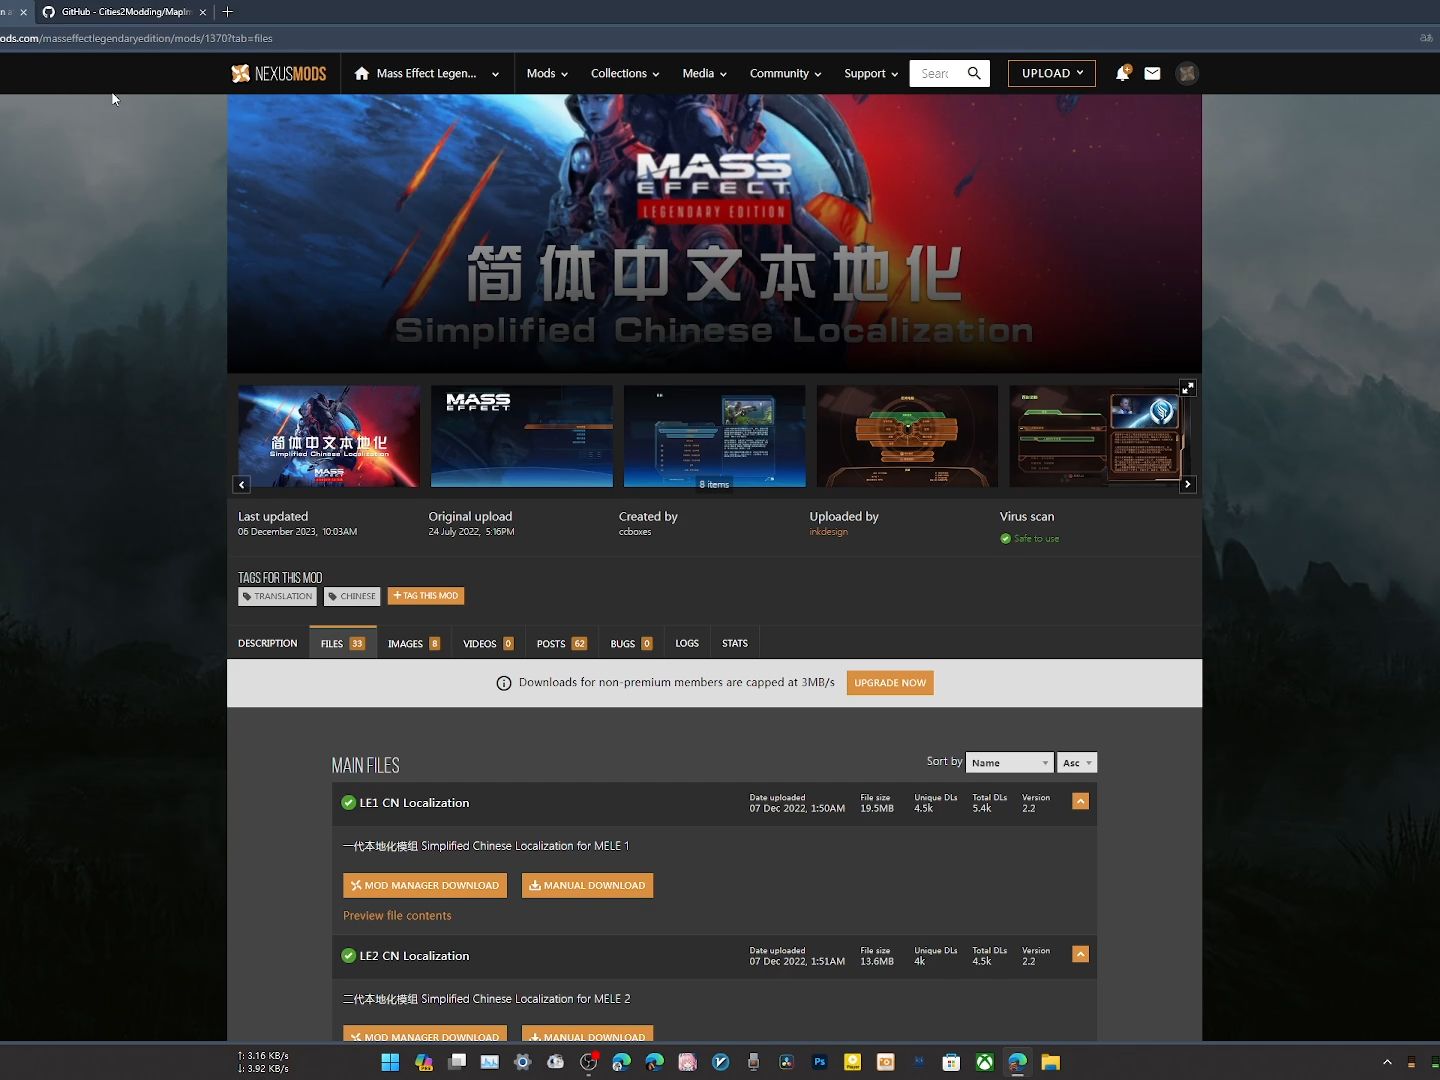Collapse the LE1 CN Localization file entry

[1080, 801]
